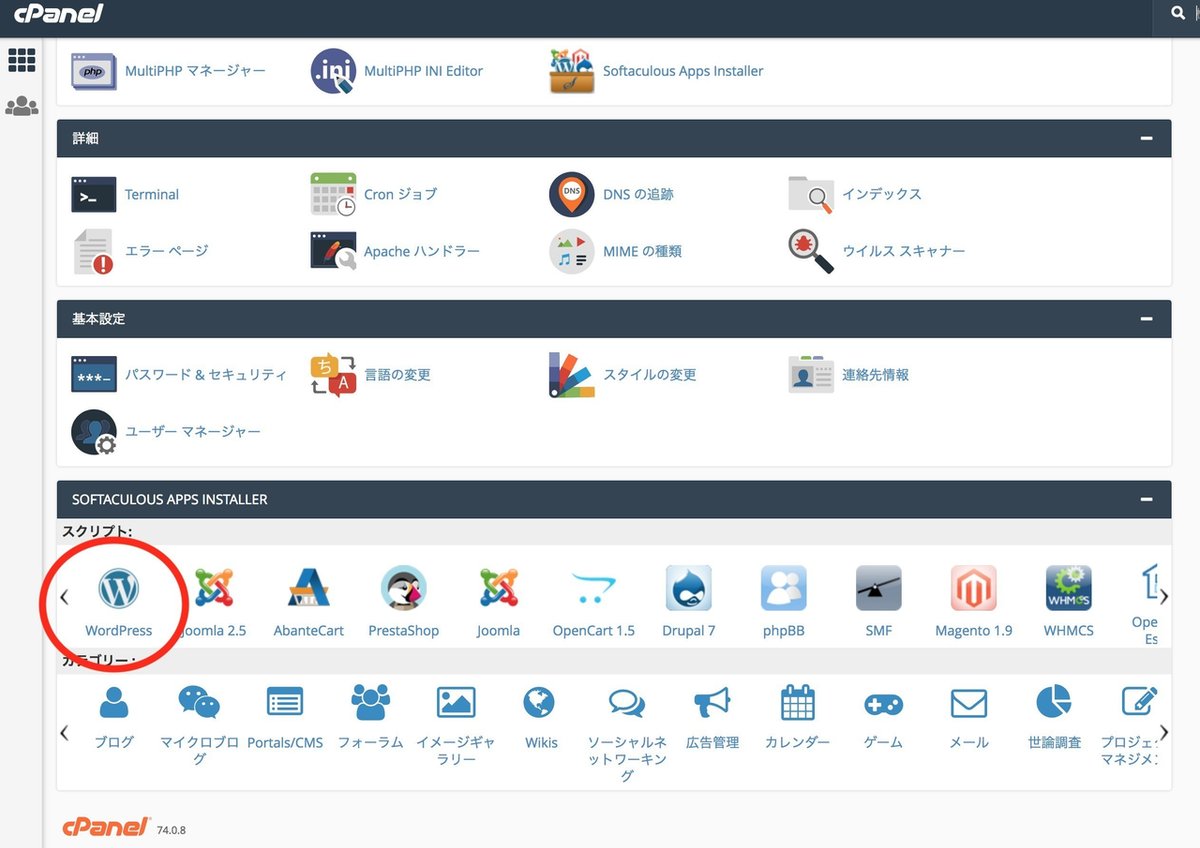Open the 広告管理 category icon
Screen dimensions: 1200x848
pyautogui.click(x=712, y=703)
